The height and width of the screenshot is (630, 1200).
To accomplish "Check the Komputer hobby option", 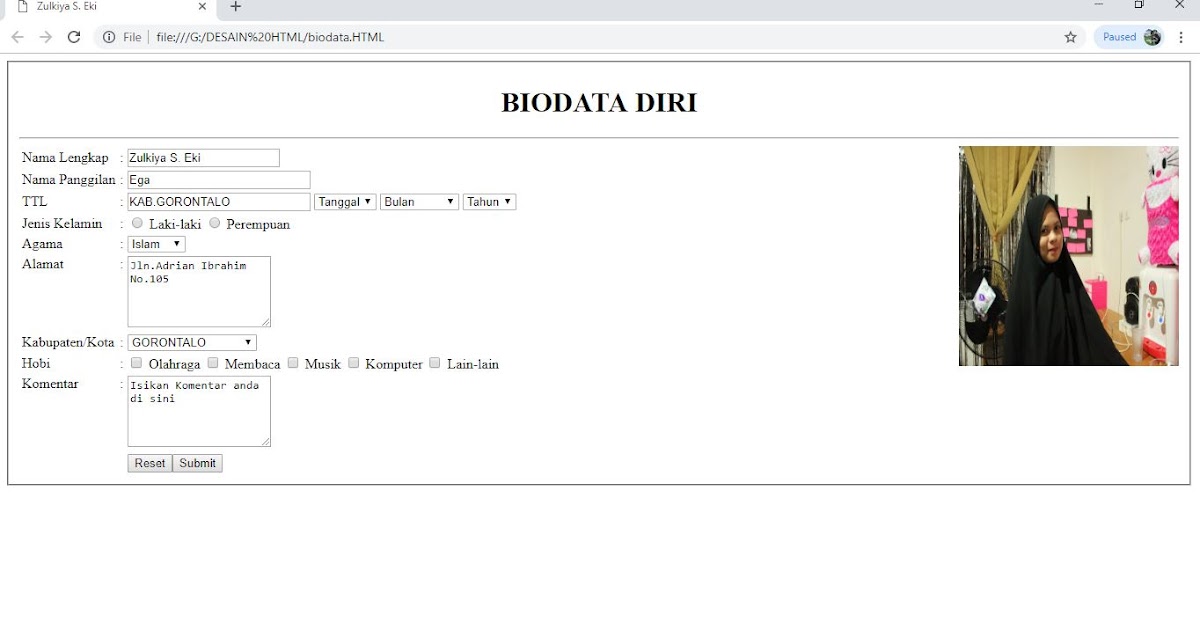I will coord(354,362).
